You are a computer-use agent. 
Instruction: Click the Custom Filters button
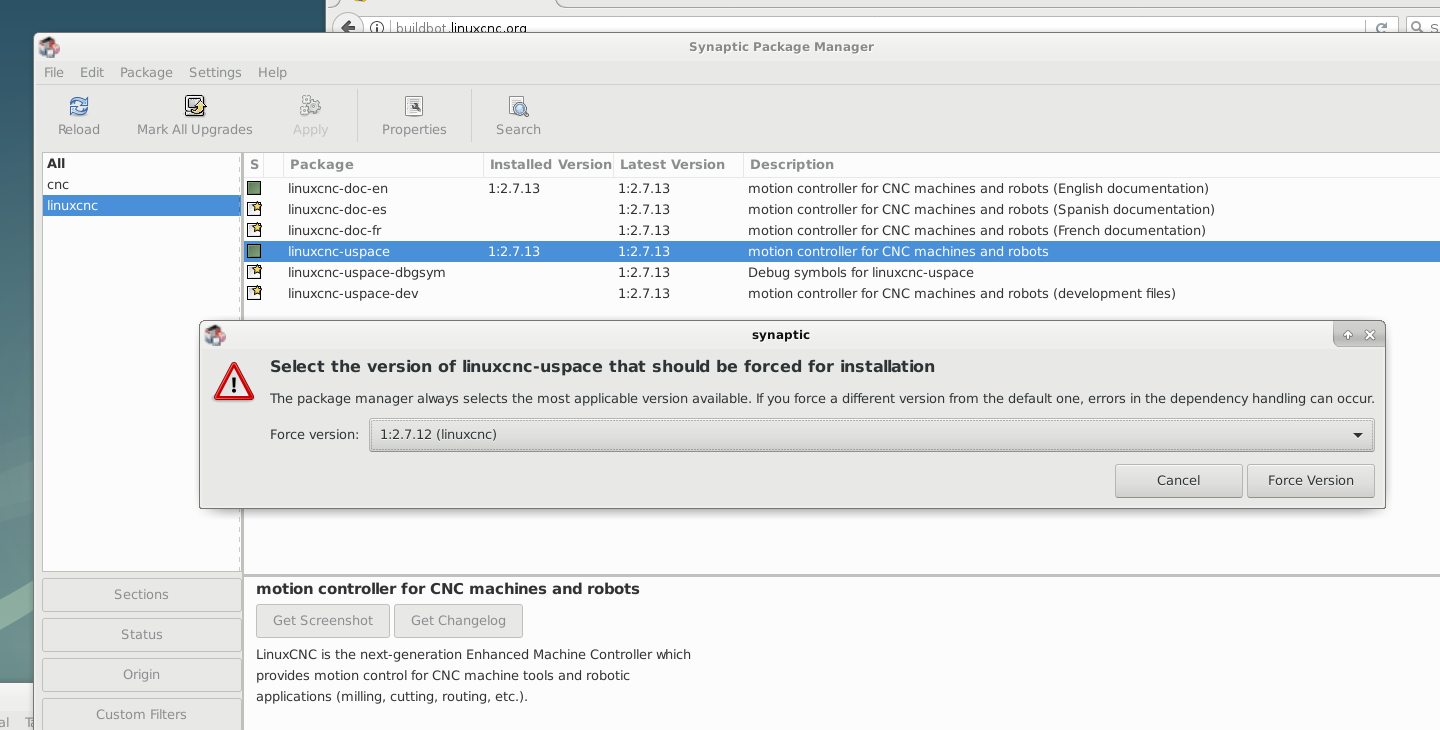[141, 714]
